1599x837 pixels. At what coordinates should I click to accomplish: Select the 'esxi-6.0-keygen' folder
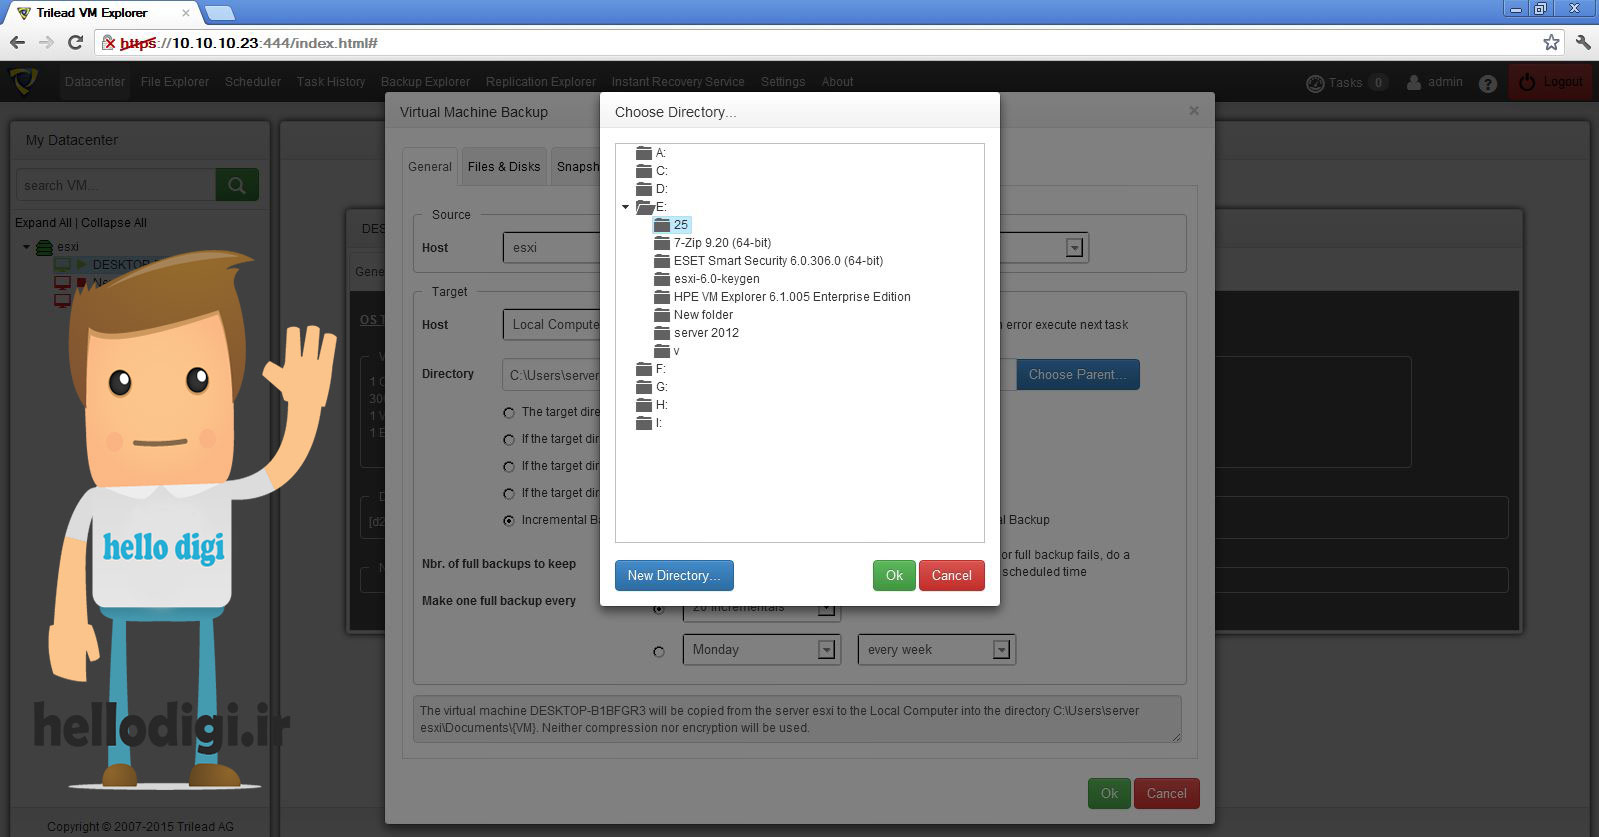[716, 279]
